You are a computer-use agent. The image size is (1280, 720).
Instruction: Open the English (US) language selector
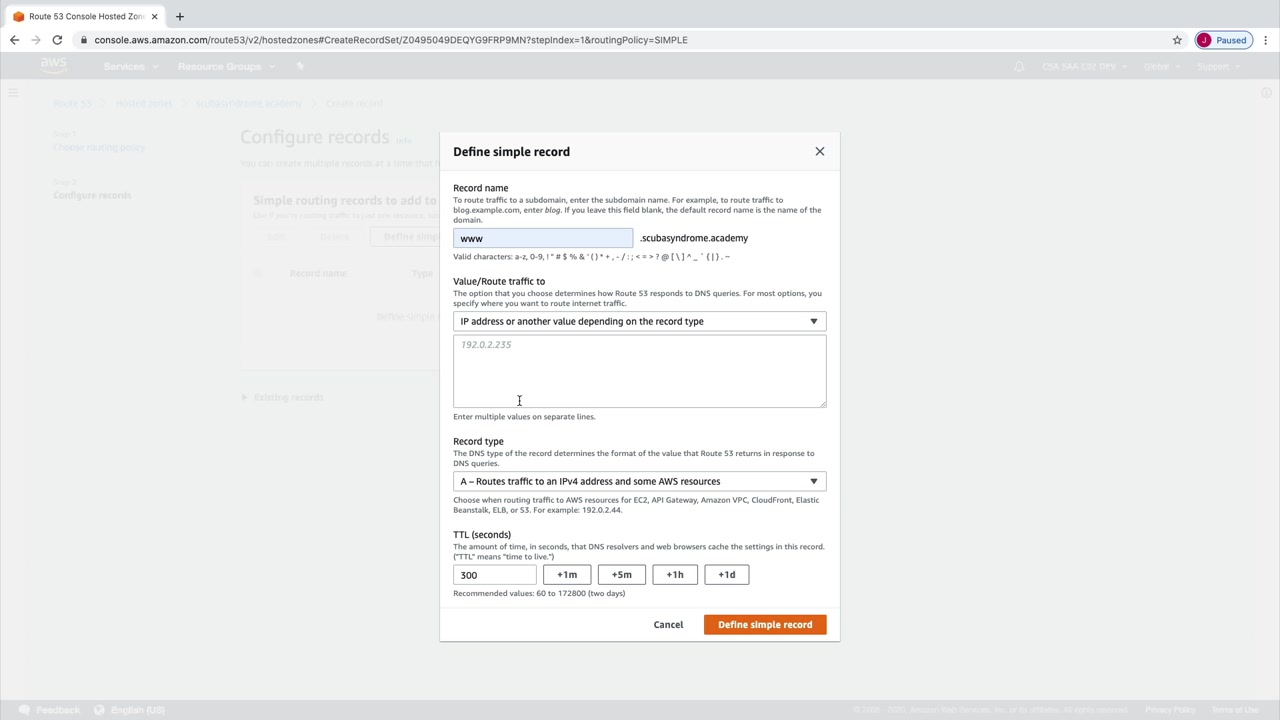point(130,710)
